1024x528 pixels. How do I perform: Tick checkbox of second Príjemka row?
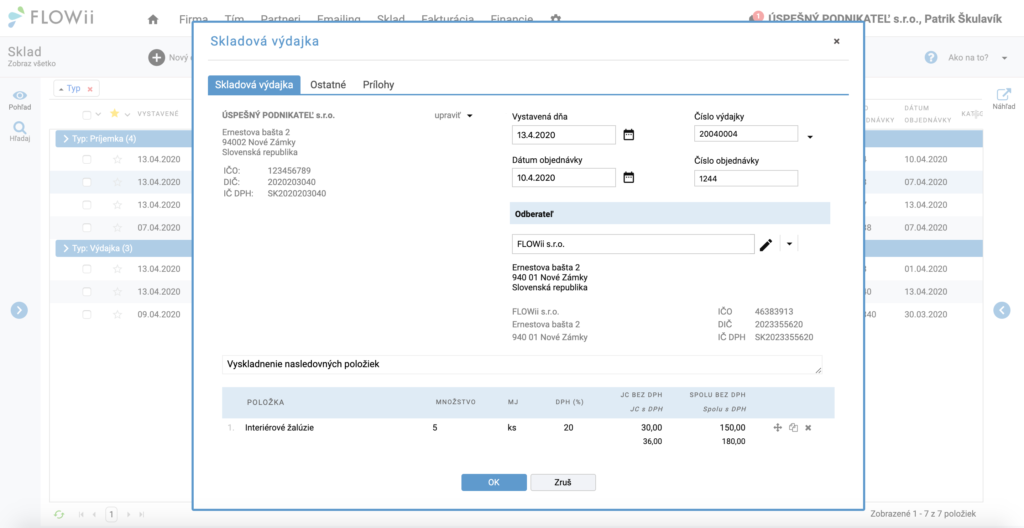(x=87, y=182)
